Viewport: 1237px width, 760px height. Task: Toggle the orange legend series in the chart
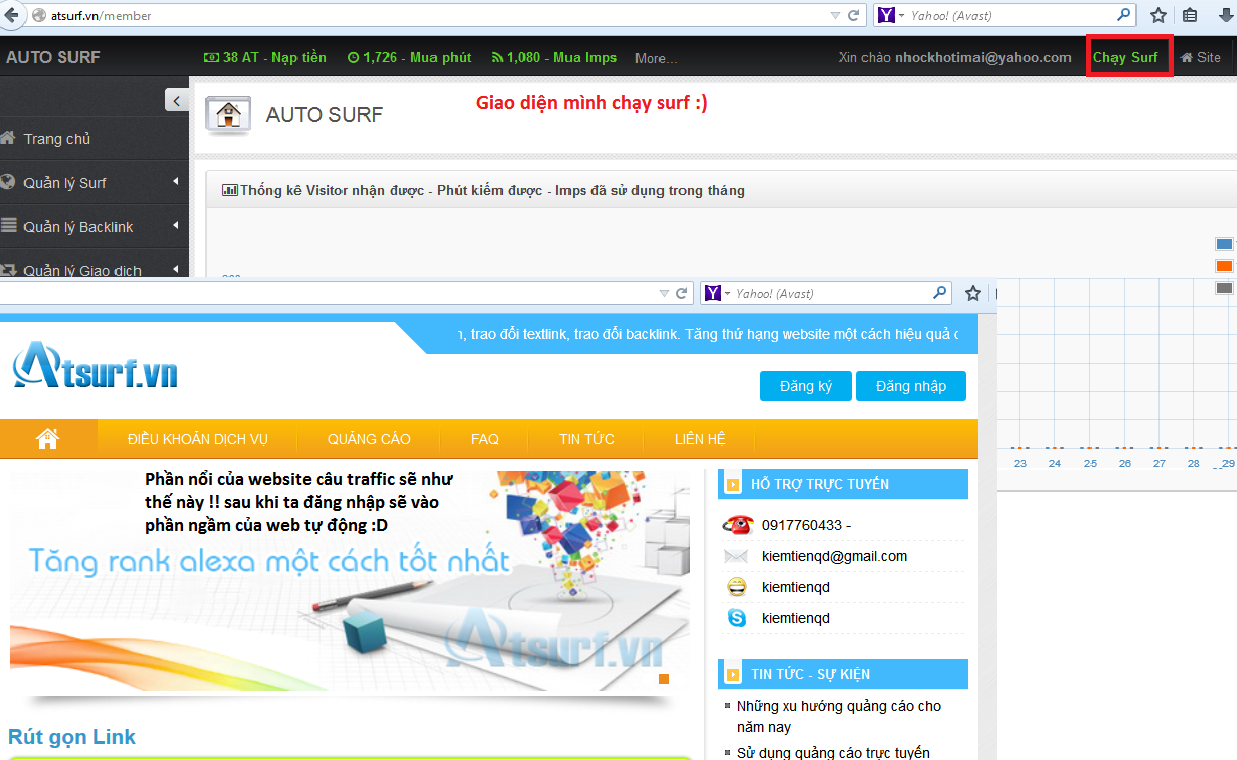click(1224, 266)
